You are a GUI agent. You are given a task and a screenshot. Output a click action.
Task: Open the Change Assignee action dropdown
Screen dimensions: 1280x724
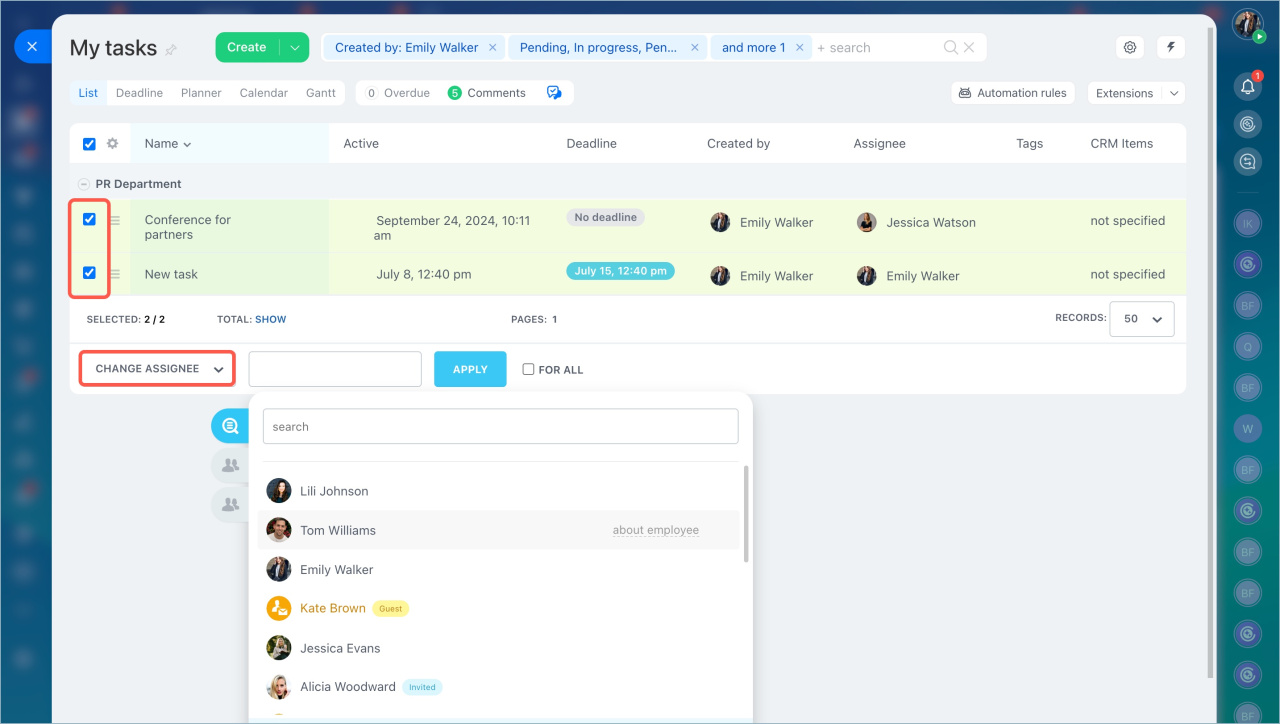point(158,369)
